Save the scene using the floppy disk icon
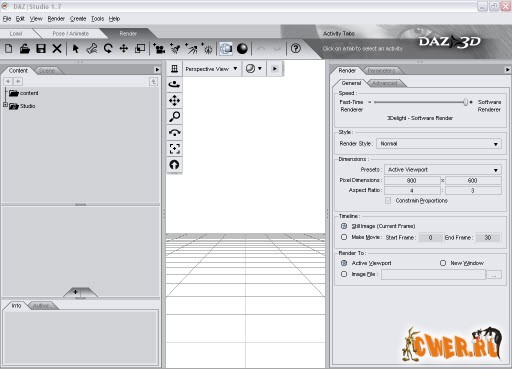This screenshot has height=369, width=512. [x=41, y=49]
